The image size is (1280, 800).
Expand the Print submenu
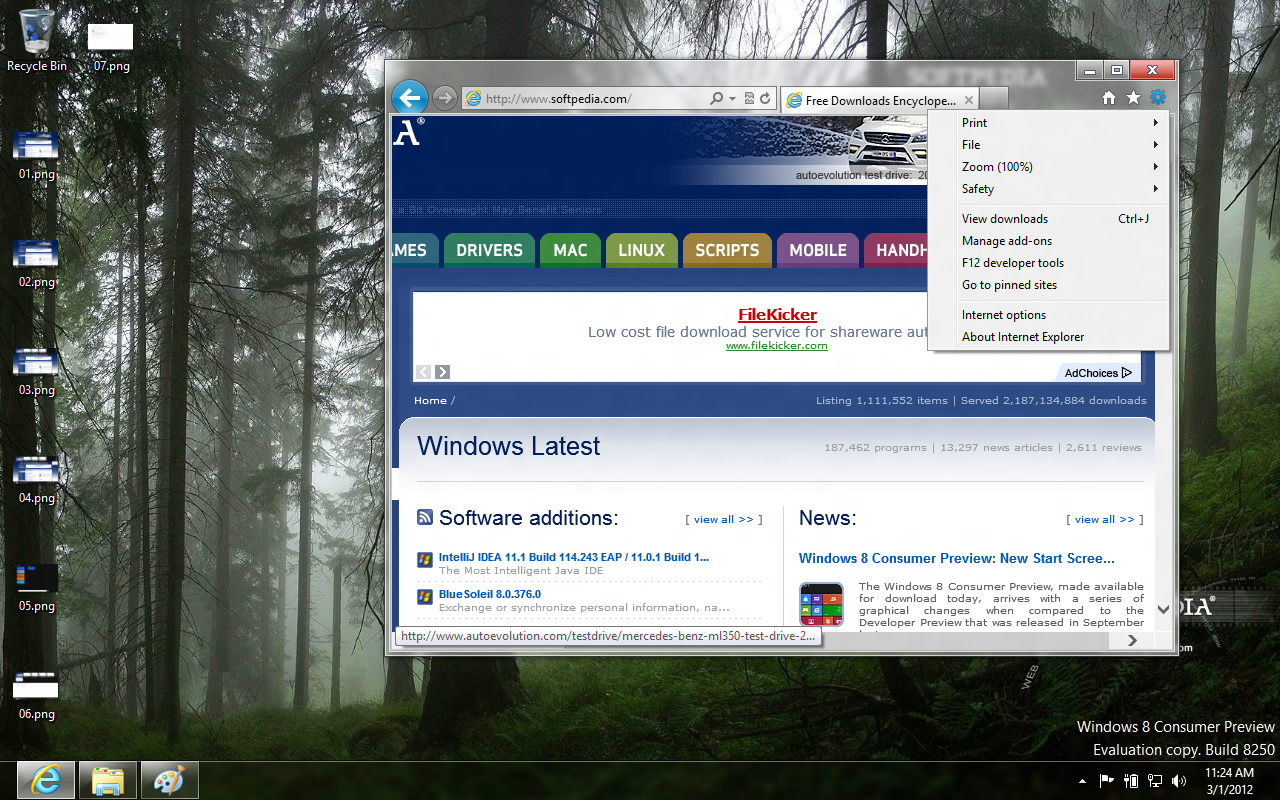click(x=1048, y=123)
